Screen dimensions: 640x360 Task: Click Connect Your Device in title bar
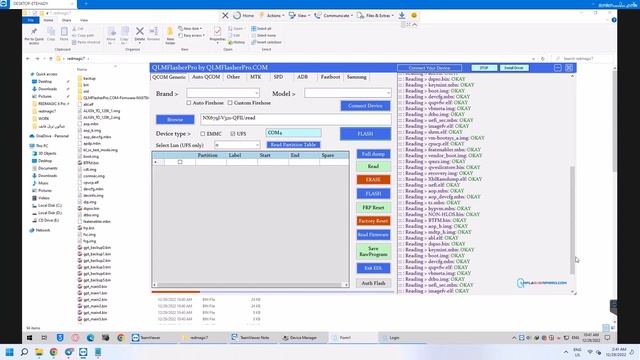tap(429, 68)
